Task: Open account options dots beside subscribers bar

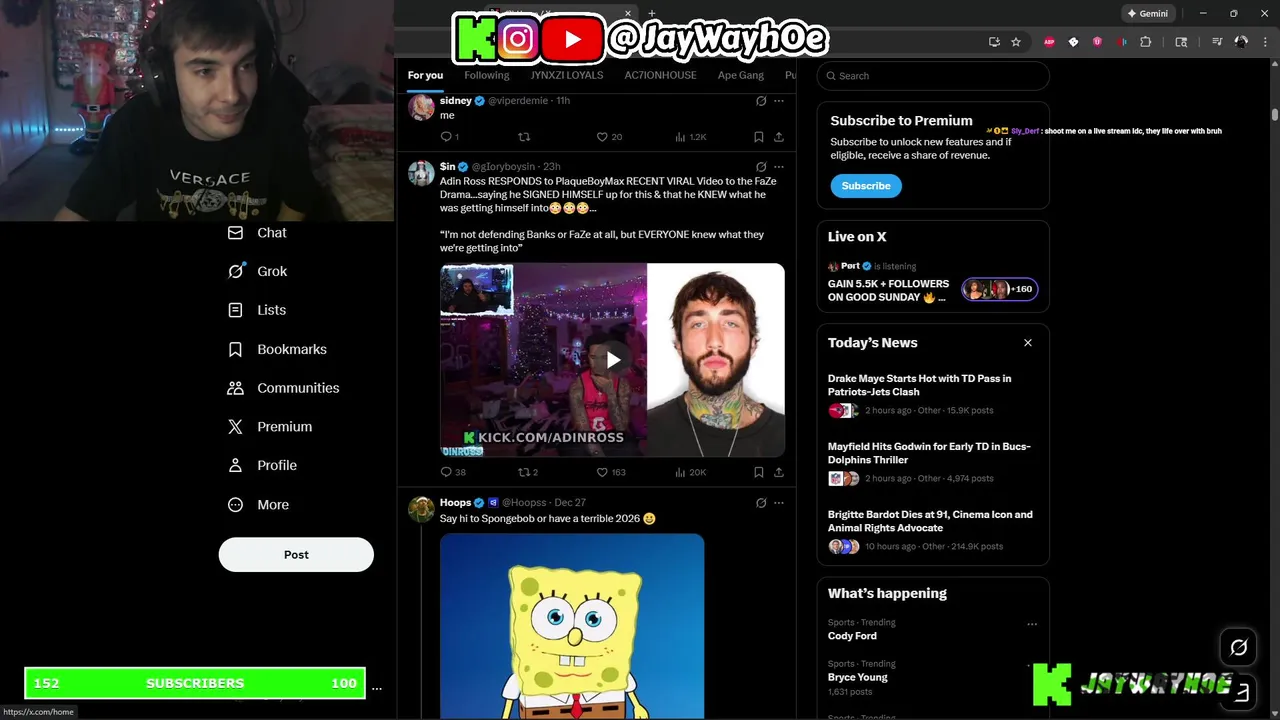Action: point(377,688)
